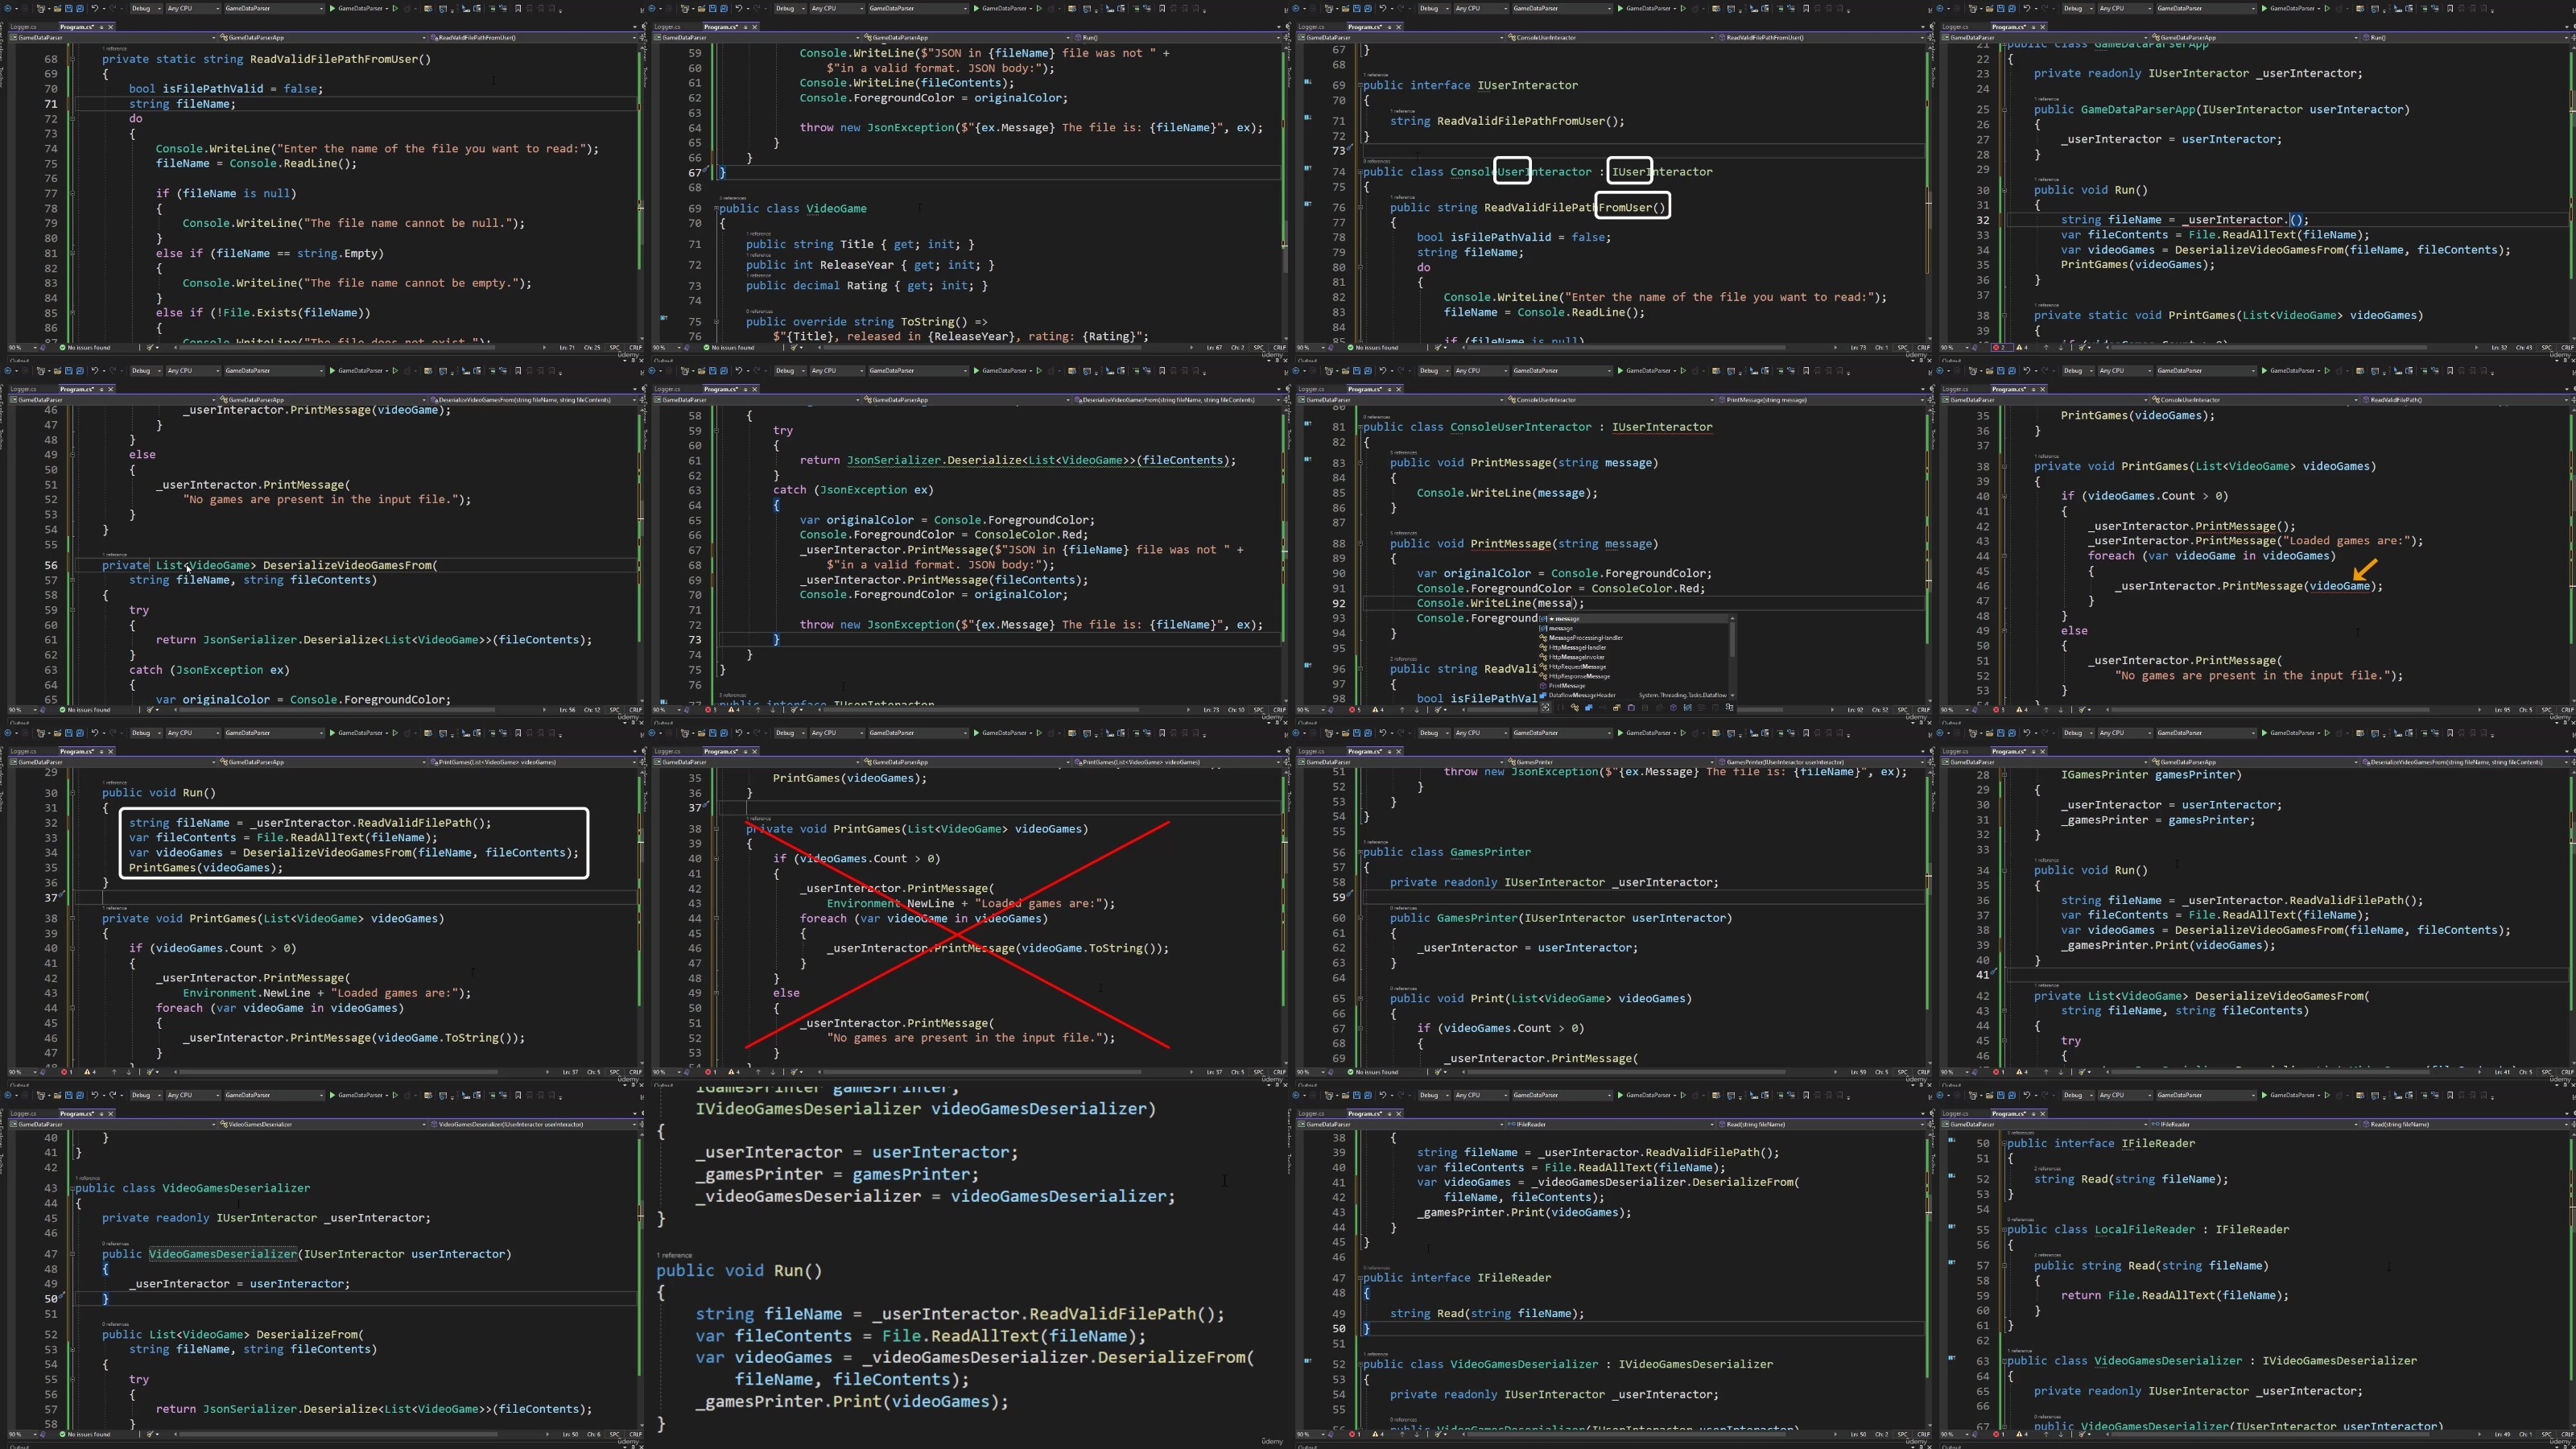Click next-issue down arrow in autocomplete popup frame
2576x1449 pixels.
point(1417,710)
